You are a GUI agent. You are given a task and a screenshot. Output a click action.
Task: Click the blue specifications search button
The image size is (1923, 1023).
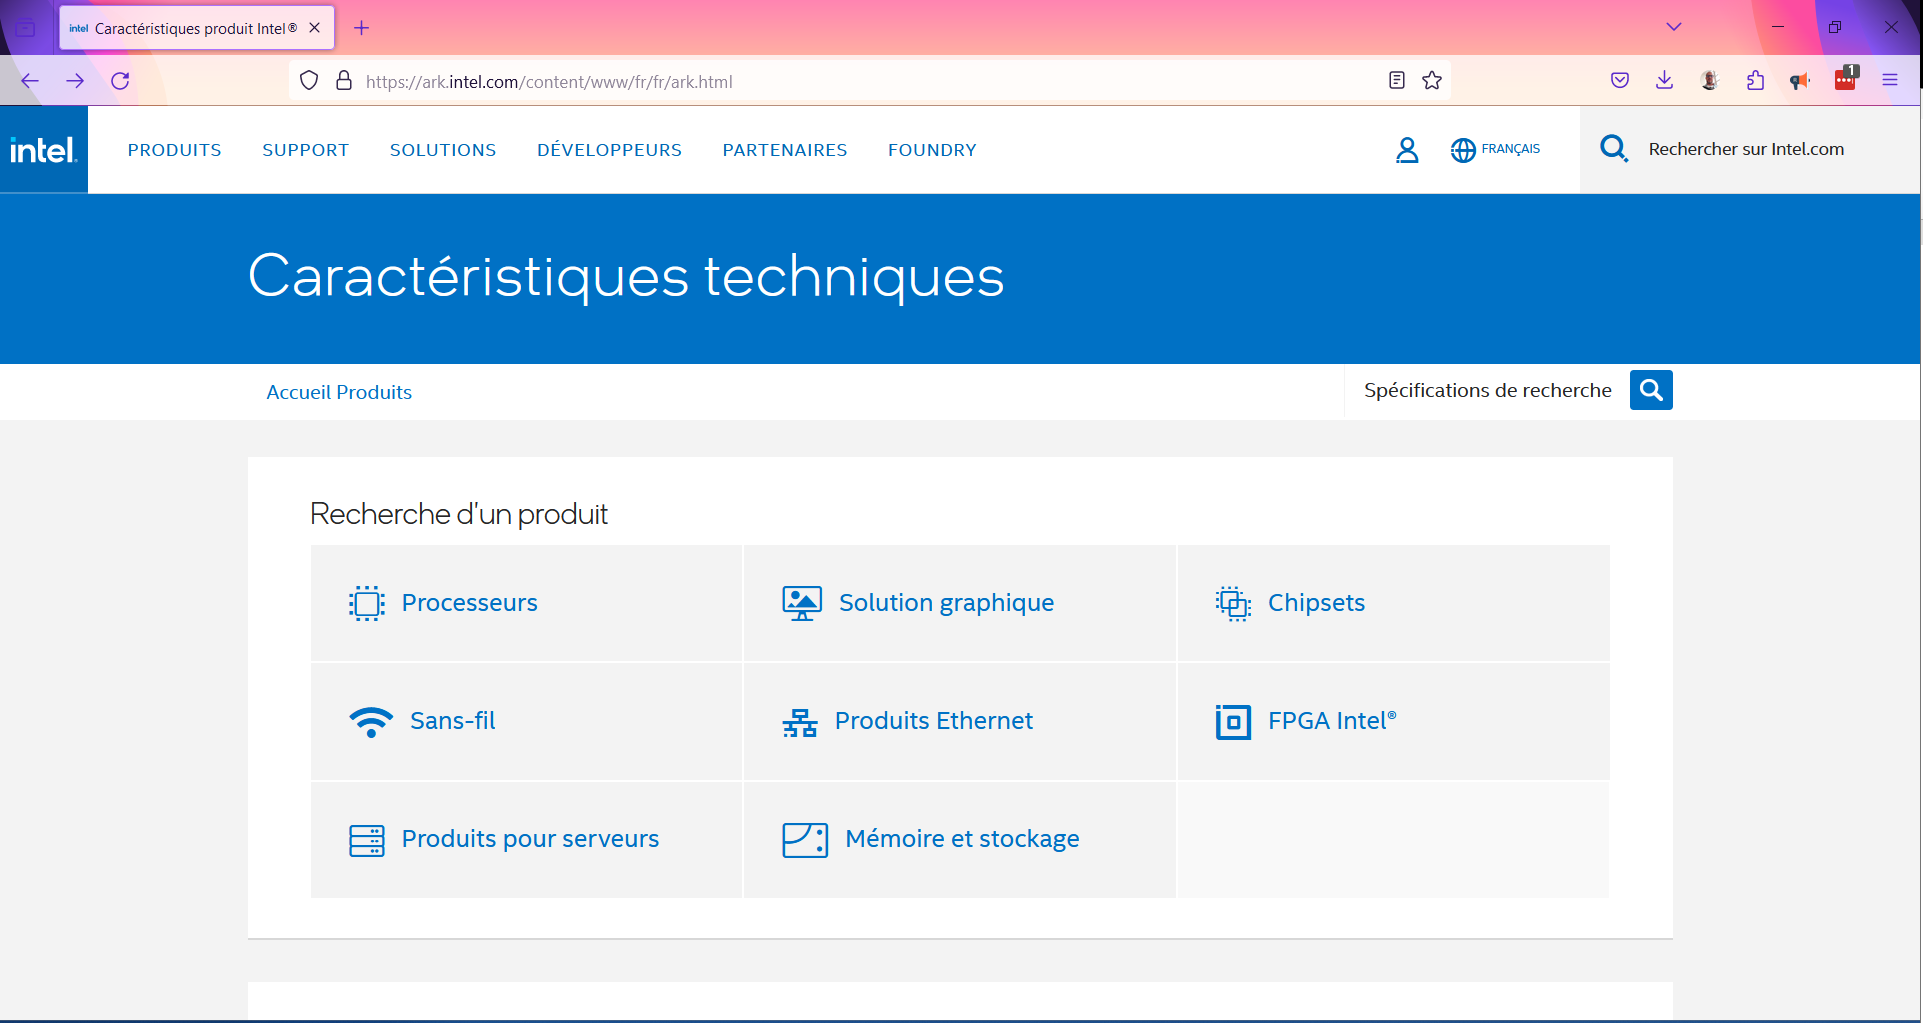click(x=1651, y=390)
